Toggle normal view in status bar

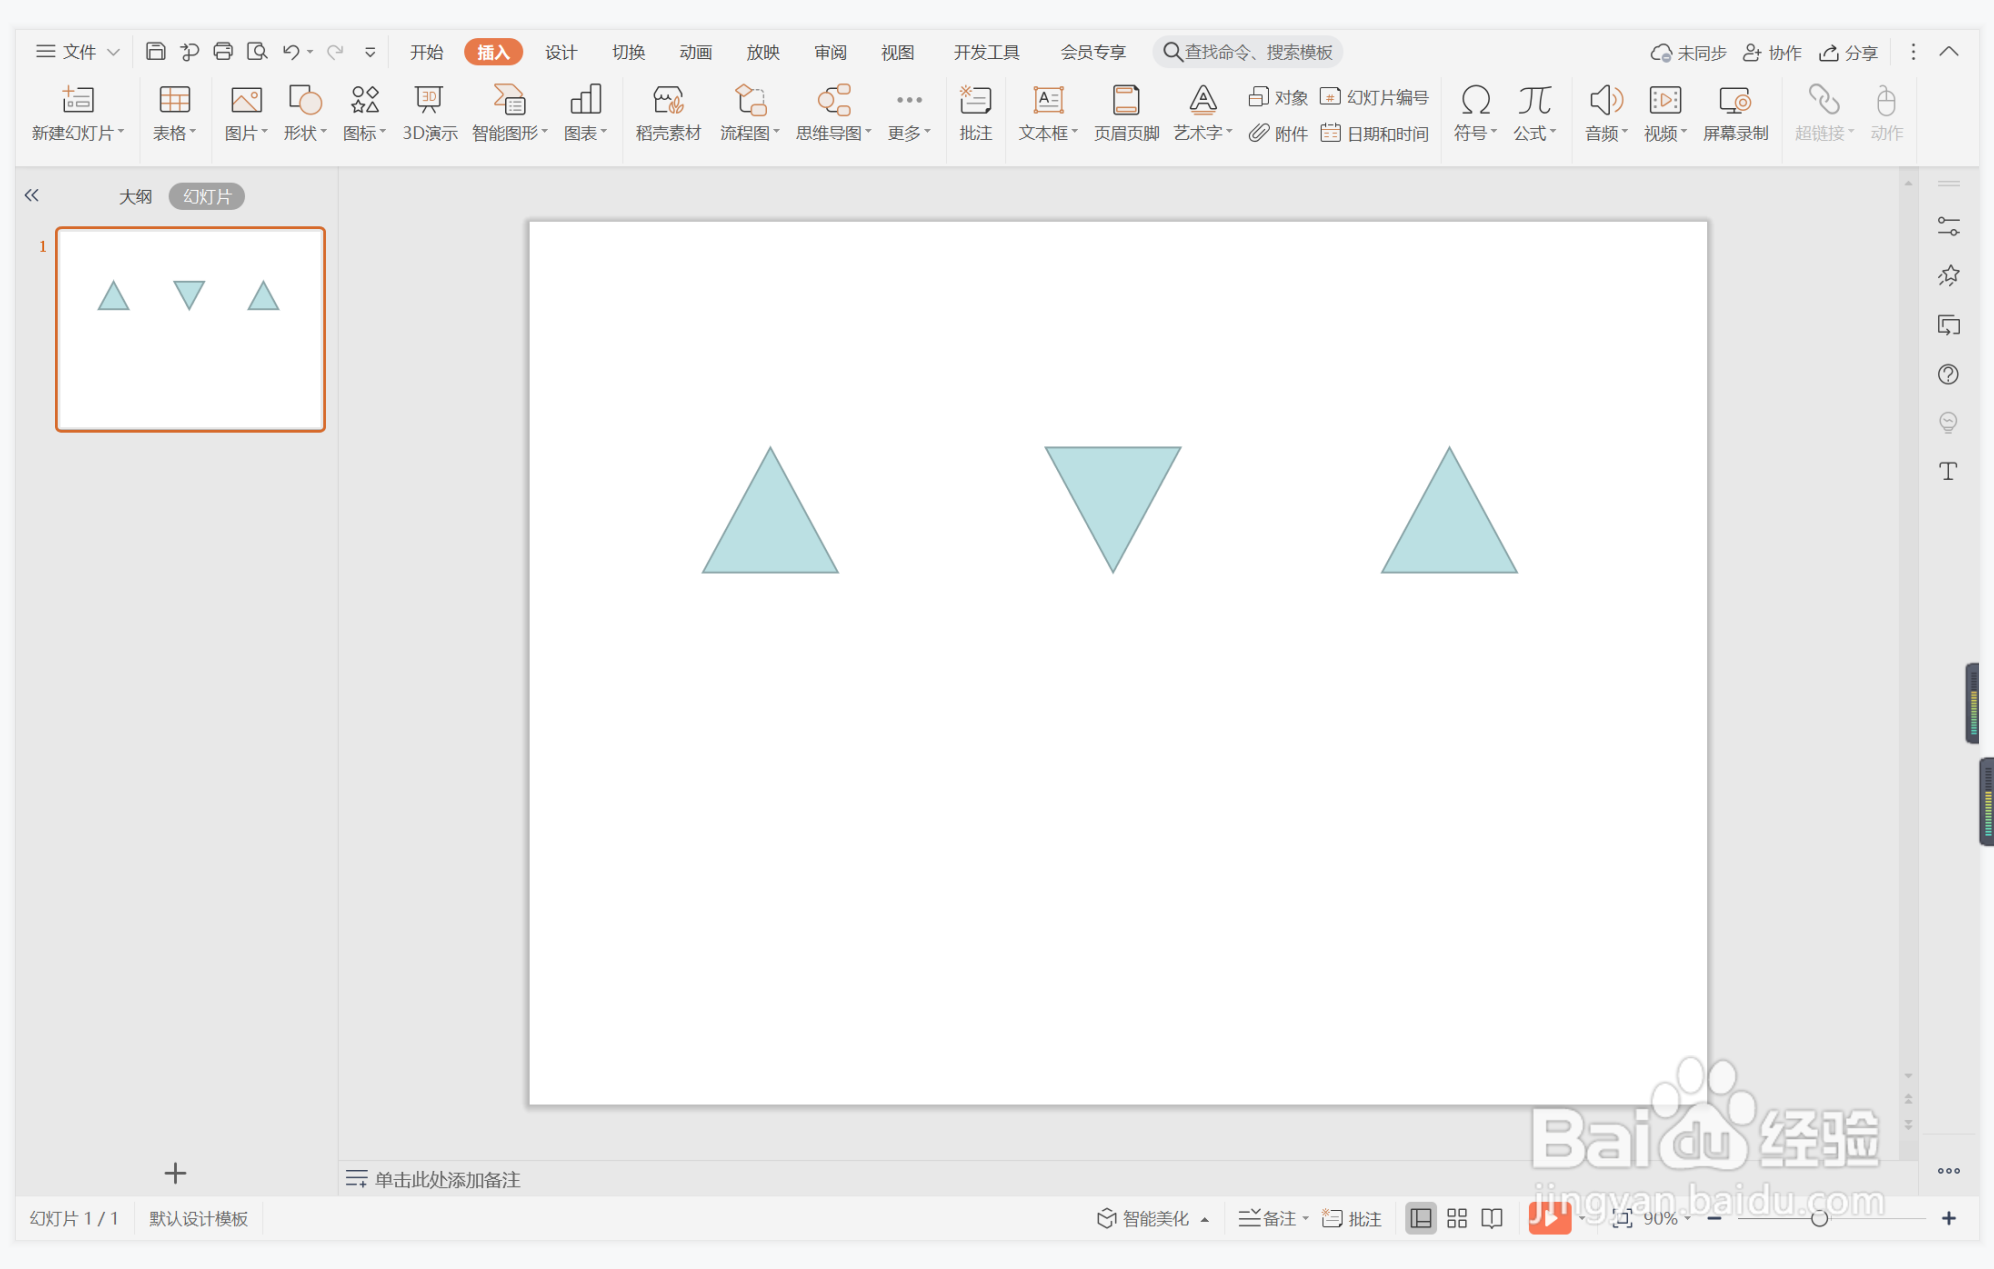click(1420, 1218)
